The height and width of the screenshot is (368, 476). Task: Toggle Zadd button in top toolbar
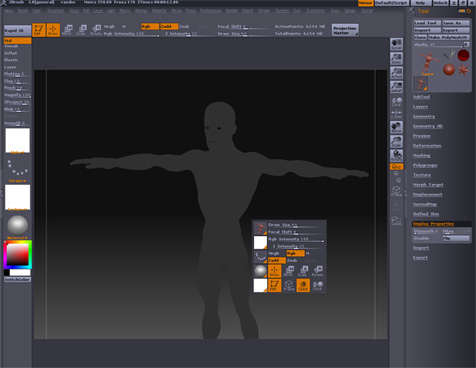[x=169, y=26]
